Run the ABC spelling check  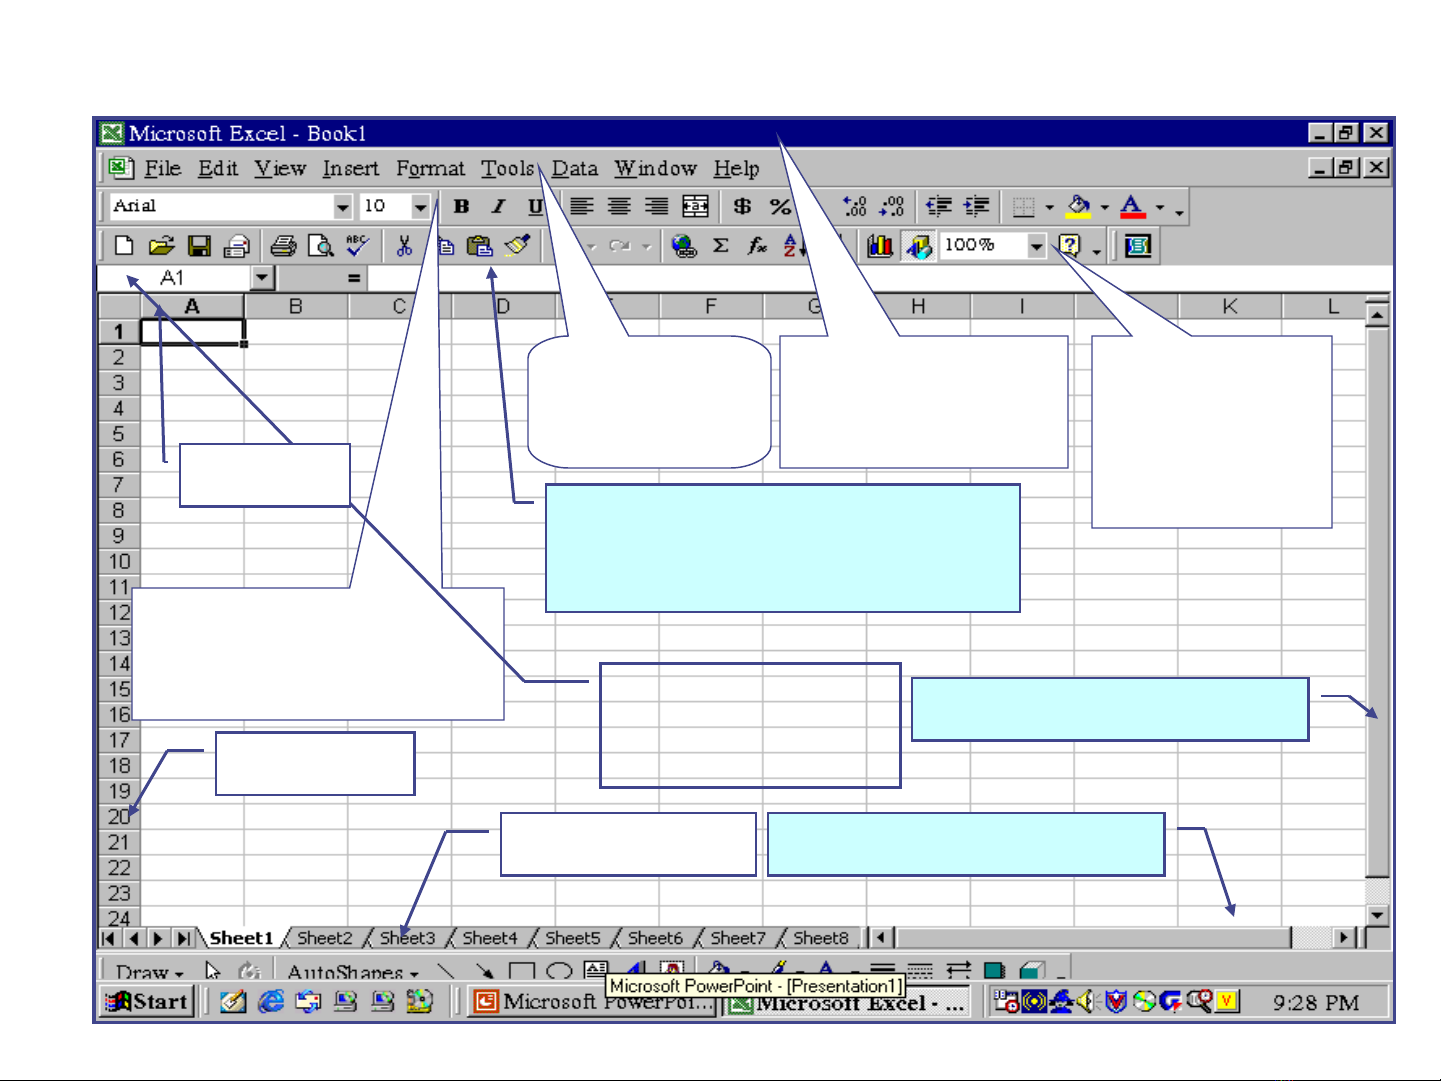tap(357, 246)
